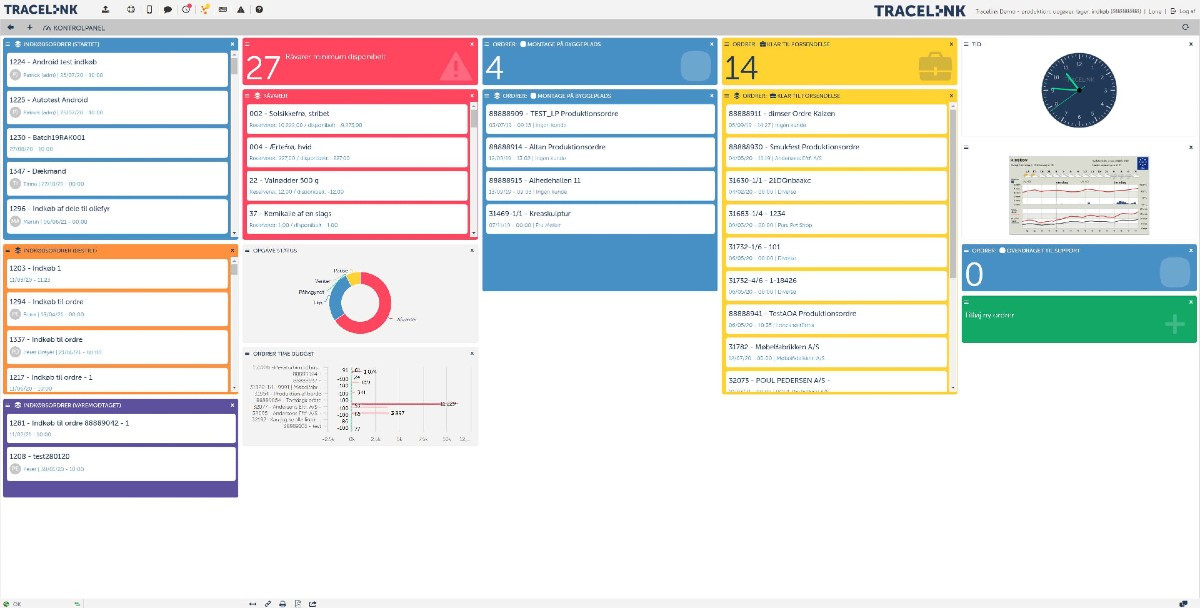Click the print icon in the bottom status bar
The height and width of the screenshot is (608, 1200).
pos(282,603)
